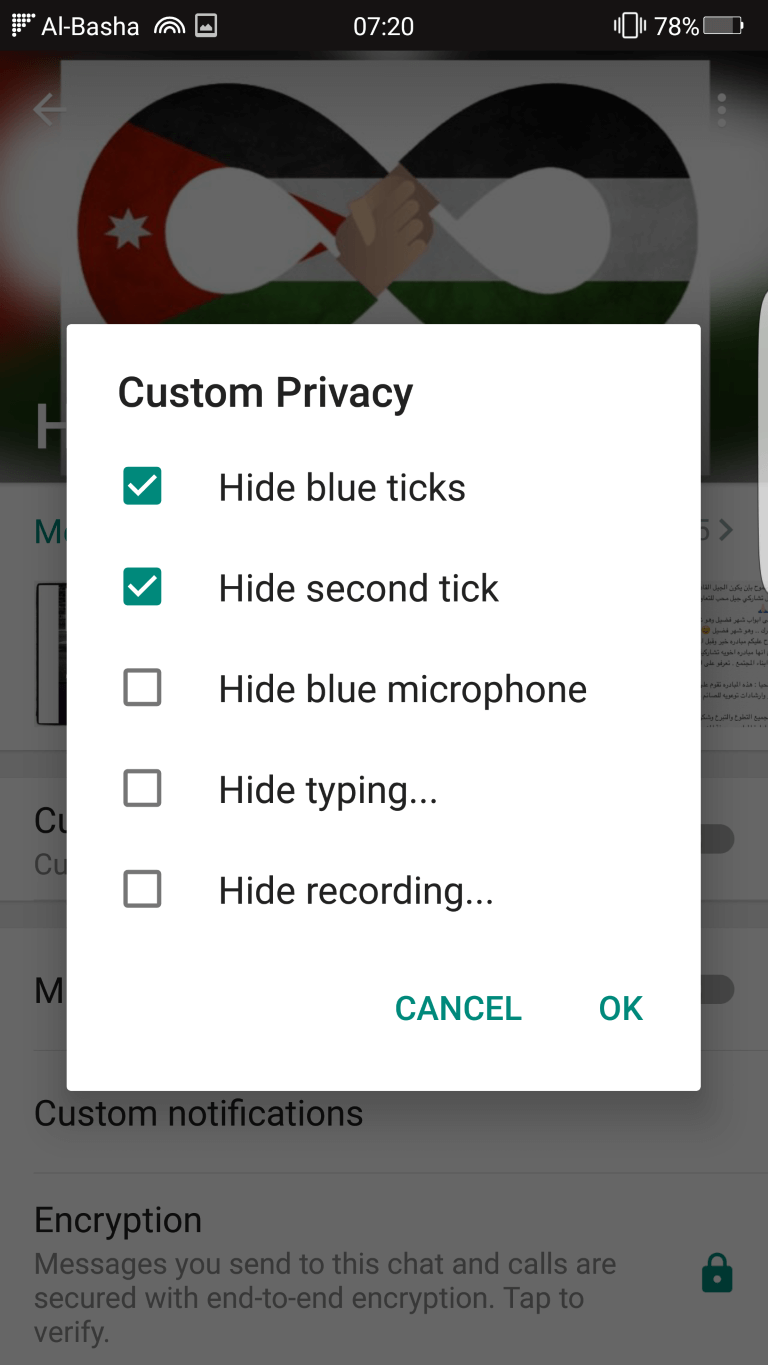Toggle the Custom privacy switch behind the dialog
768x1365 pixels.
click(x=717, y=839)
